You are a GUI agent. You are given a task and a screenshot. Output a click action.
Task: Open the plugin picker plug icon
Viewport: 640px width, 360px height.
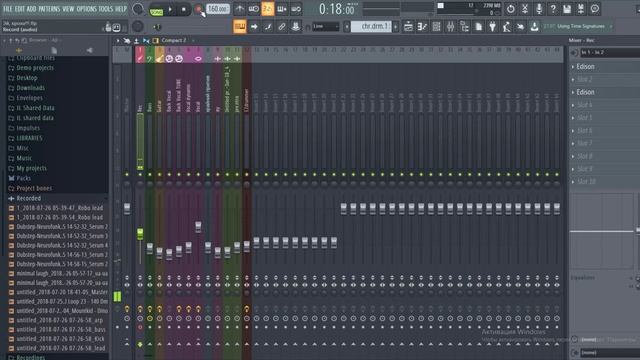493,27
